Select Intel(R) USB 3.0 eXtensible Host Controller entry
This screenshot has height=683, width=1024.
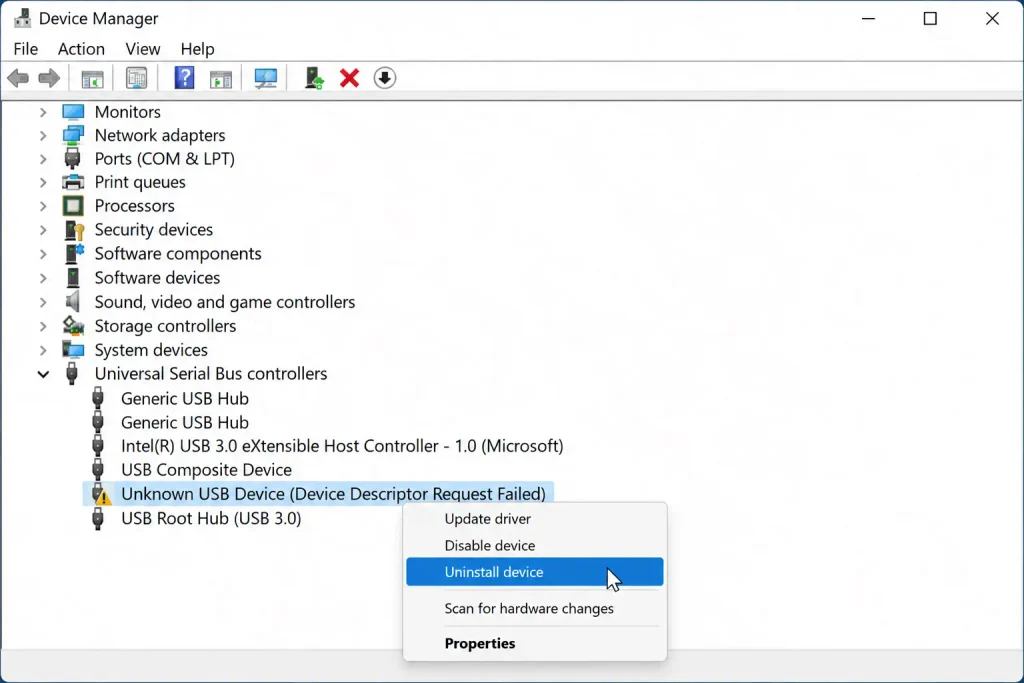(x=342, y=446)
